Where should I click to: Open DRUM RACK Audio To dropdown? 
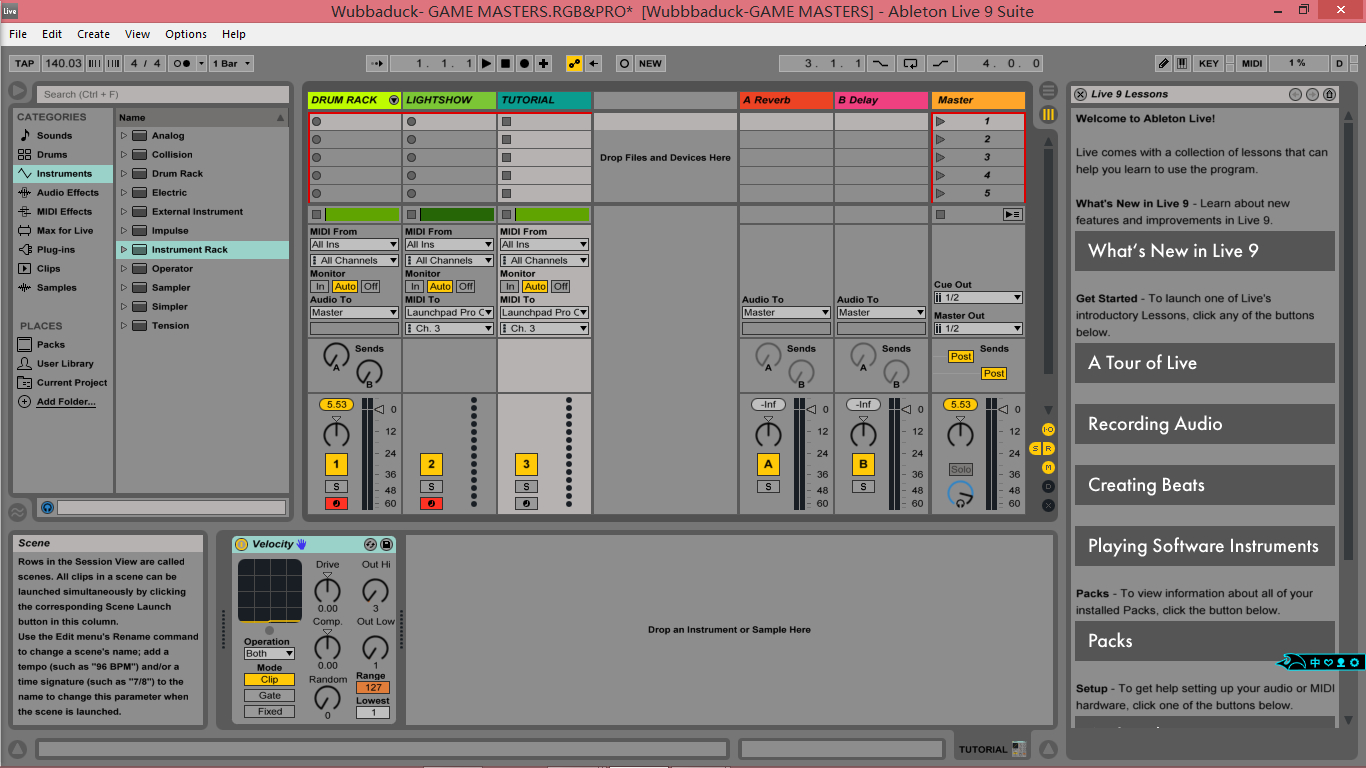tap(354, 313)
